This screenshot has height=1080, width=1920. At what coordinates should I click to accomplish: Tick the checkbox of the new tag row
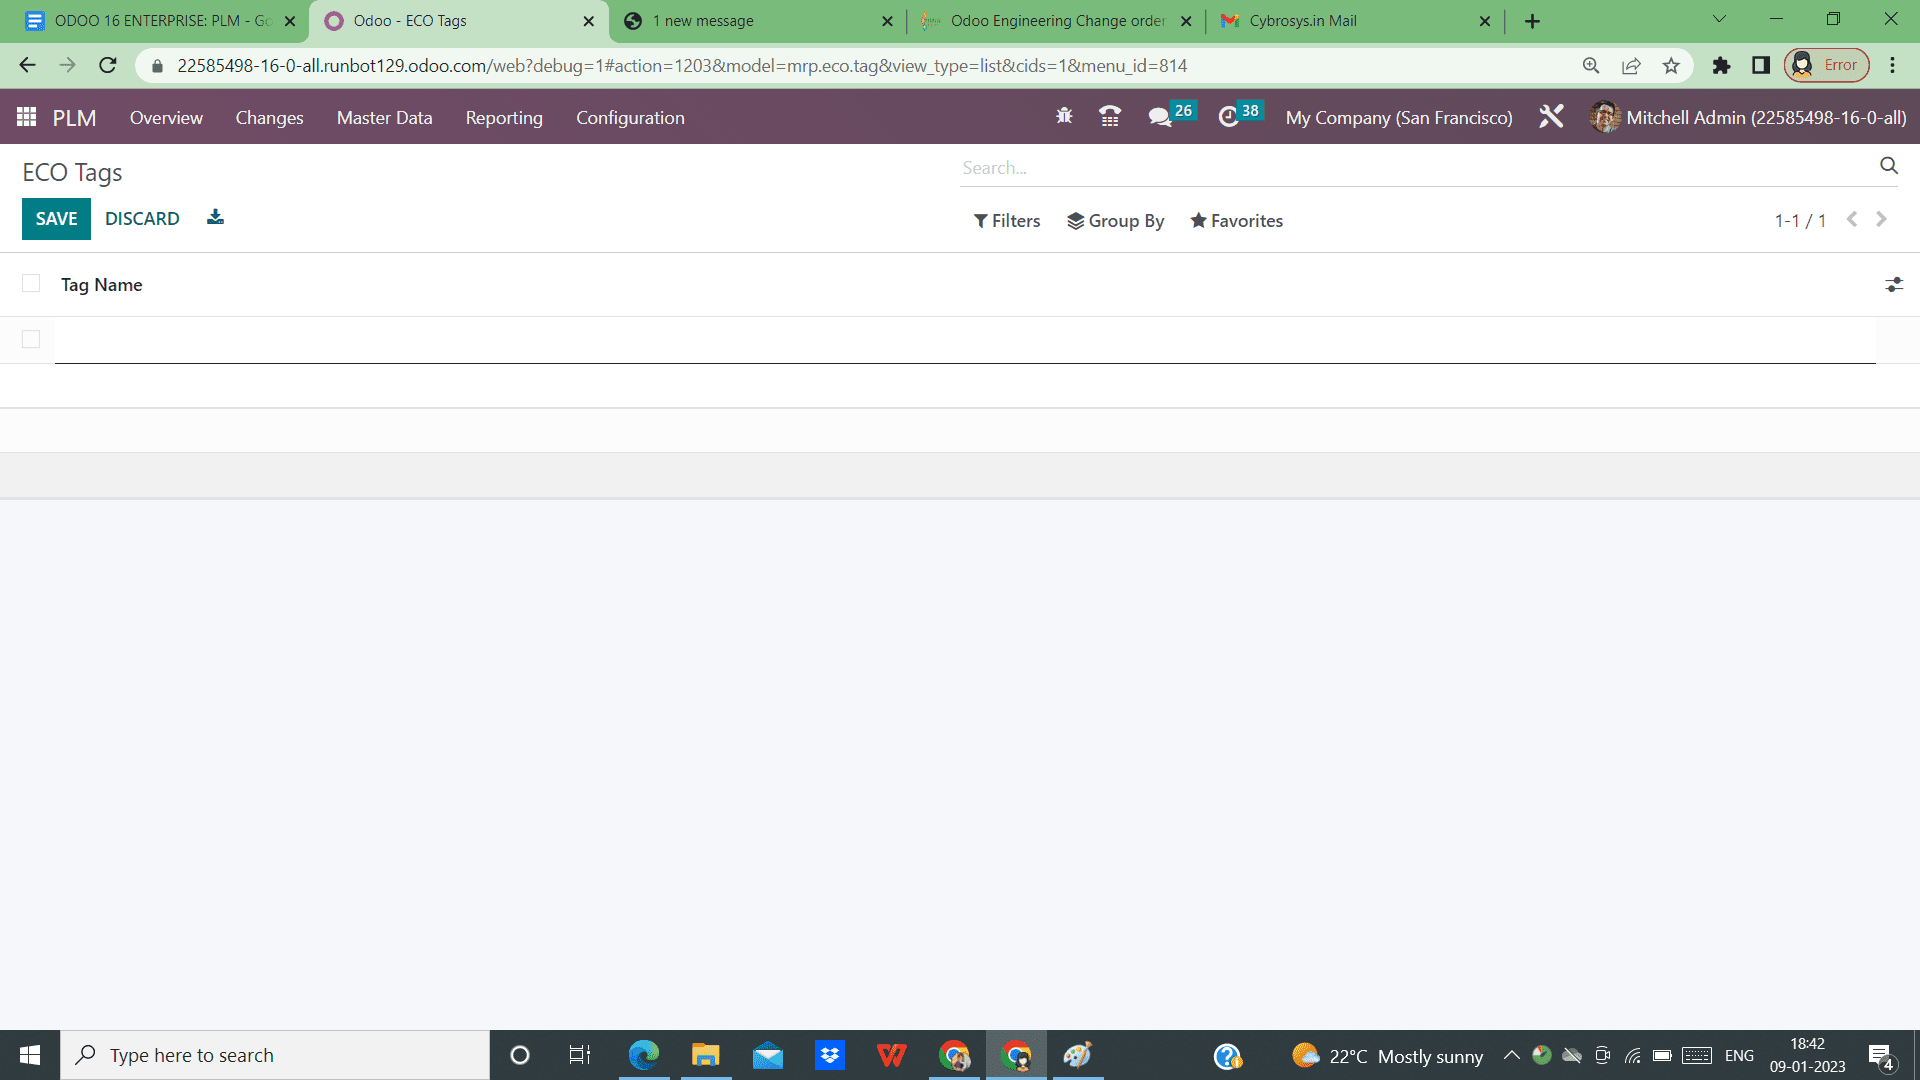point(31,339)
